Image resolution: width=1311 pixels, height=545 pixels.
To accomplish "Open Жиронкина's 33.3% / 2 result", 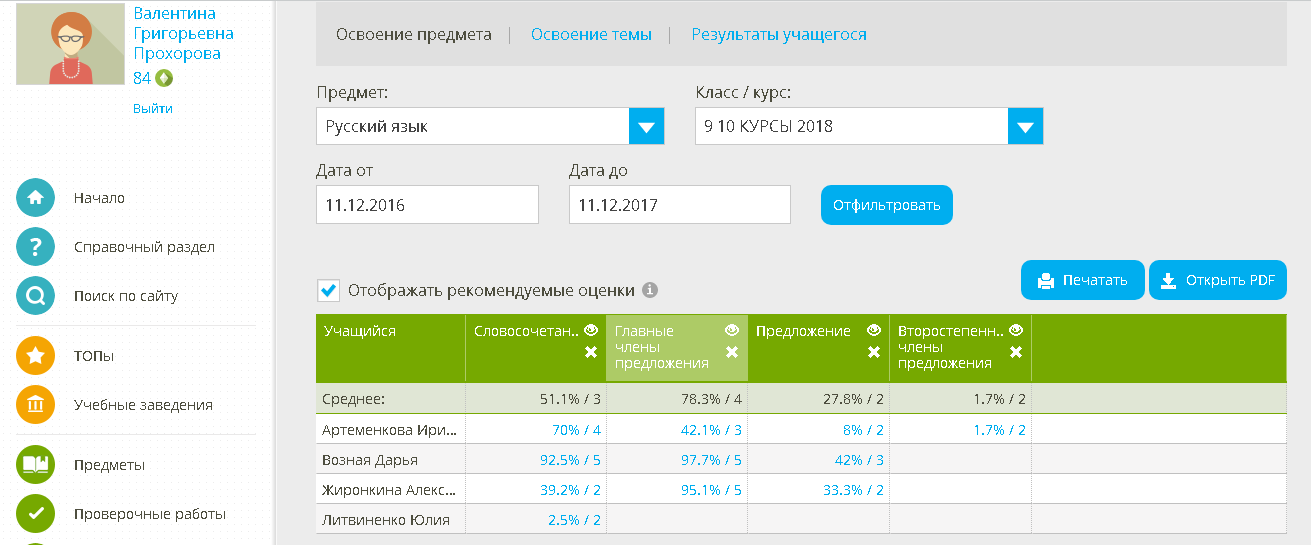I will click(x=853, y=490).
